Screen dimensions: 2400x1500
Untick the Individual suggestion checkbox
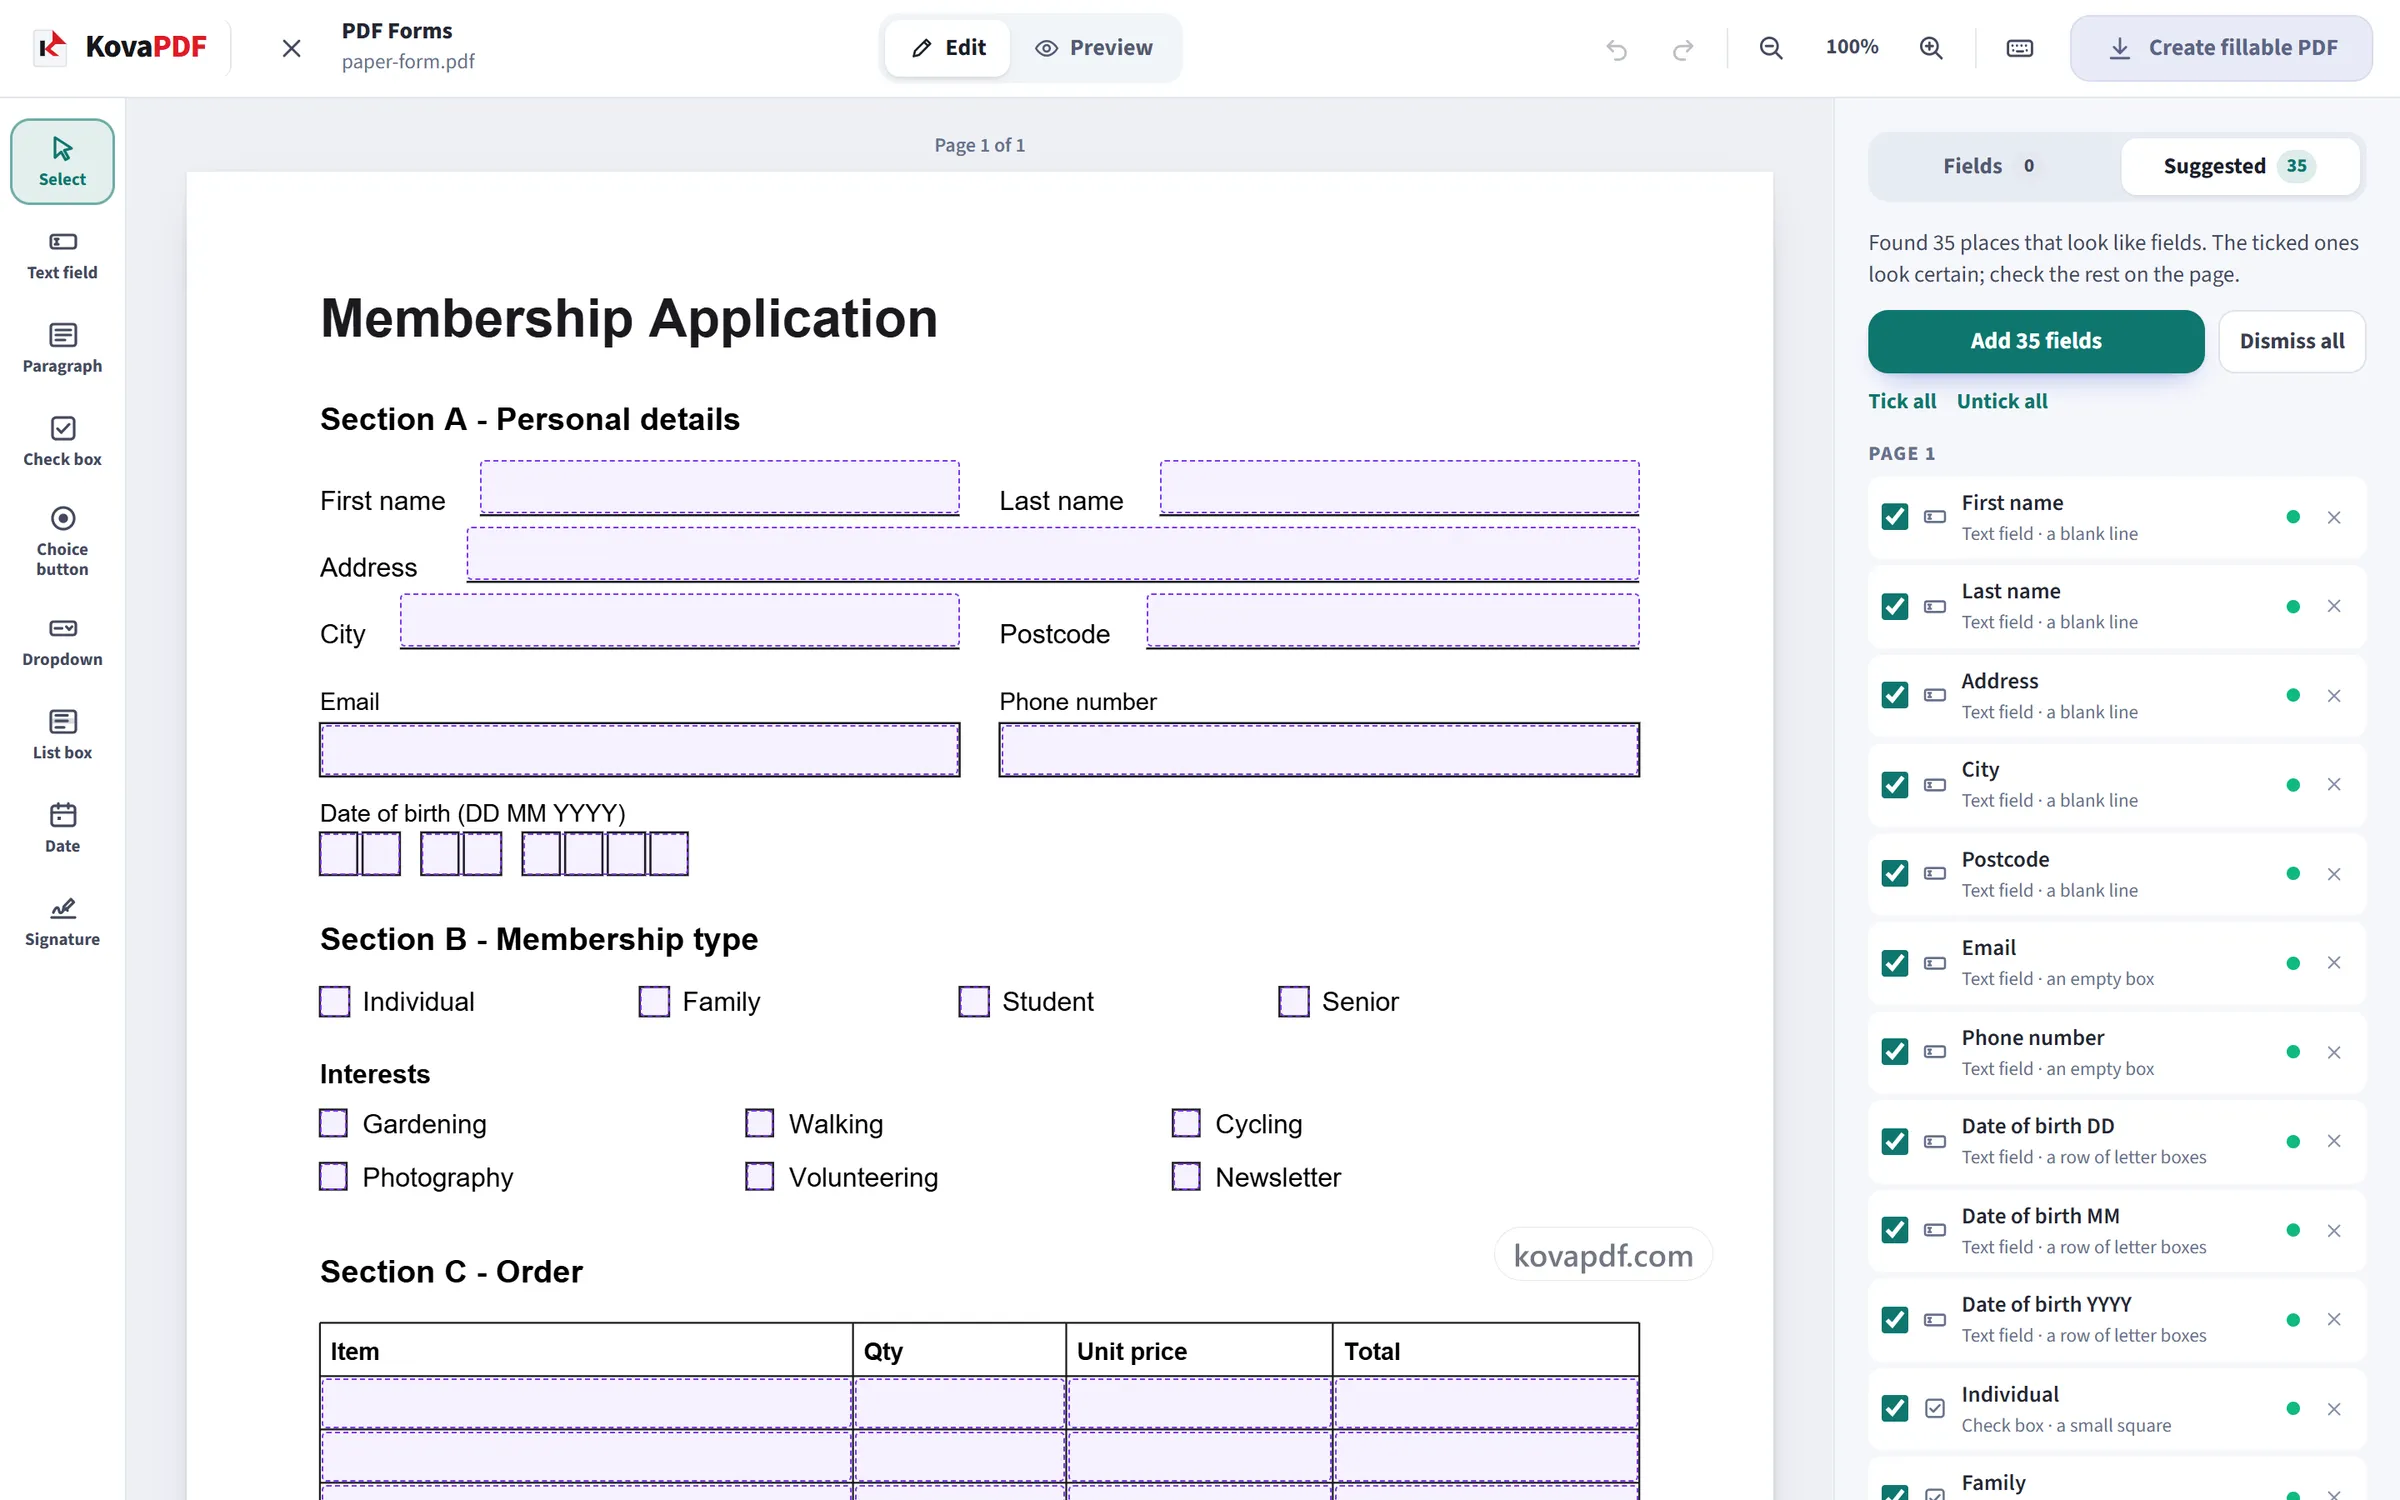pyautogui.click(x=1895, y=1409)
